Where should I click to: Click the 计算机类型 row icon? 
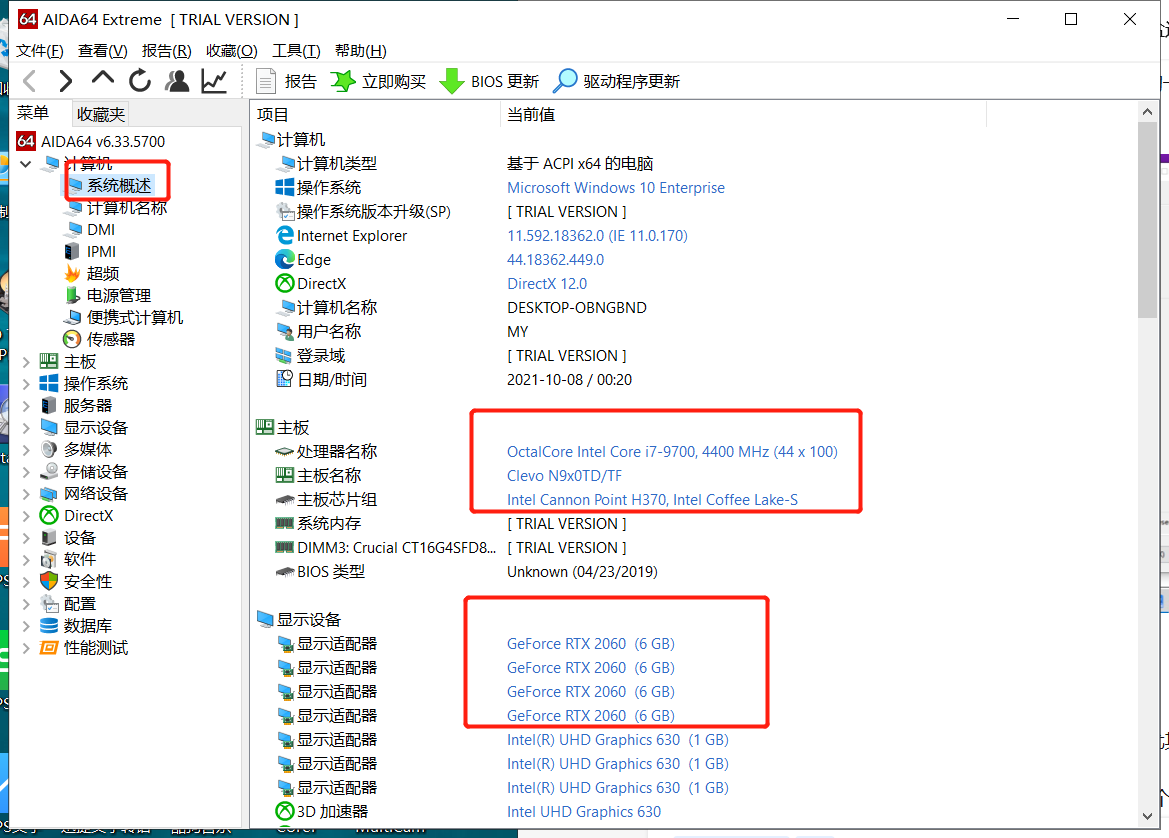(285, 163)
